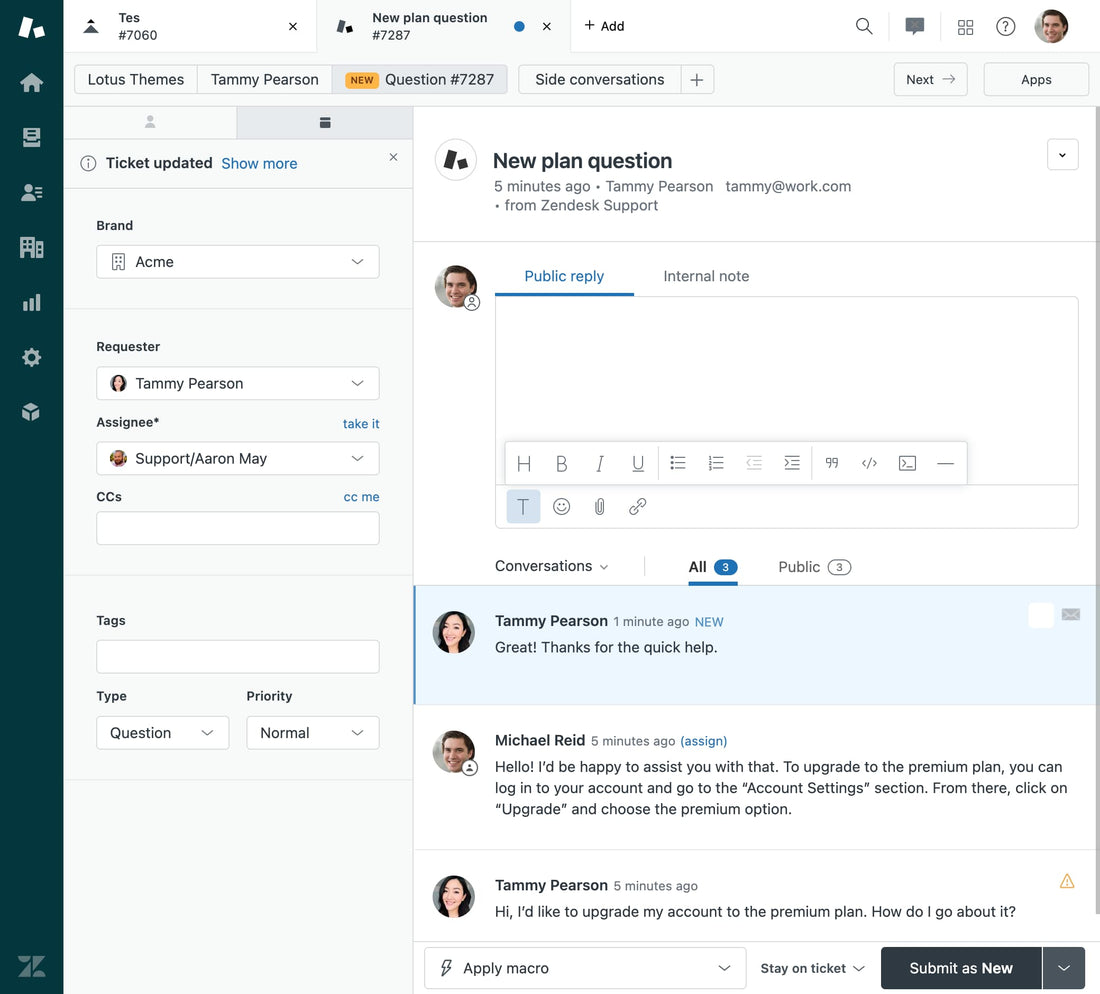Expand the Priority dropdown
The height and width of the screenshot is (994, 1100).
pos(312,733)
